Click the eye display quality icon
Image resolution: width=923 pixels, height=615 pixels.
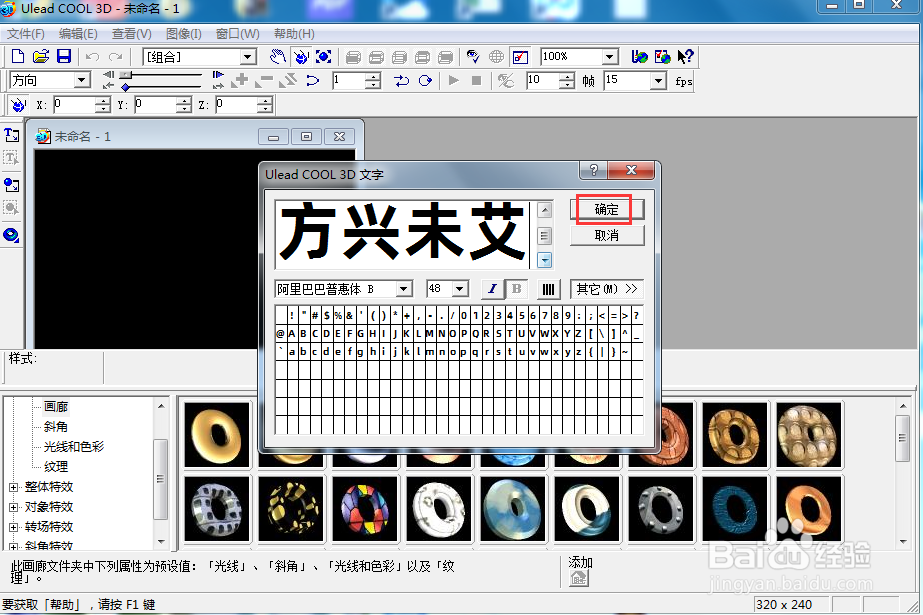[473, 56]
